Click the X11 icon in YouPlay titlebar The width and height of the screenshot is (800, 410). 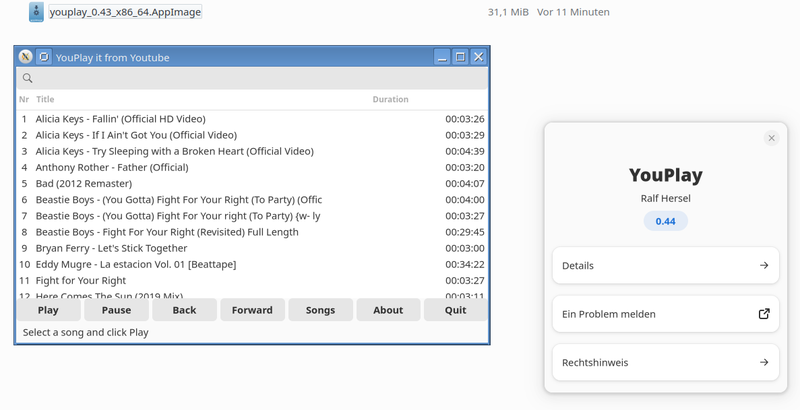(x=26, y=57)
